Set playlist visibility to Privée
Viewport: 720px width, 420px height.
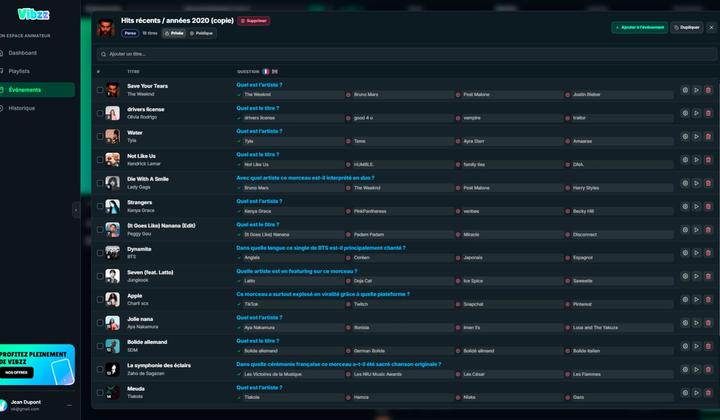point(174,33)
